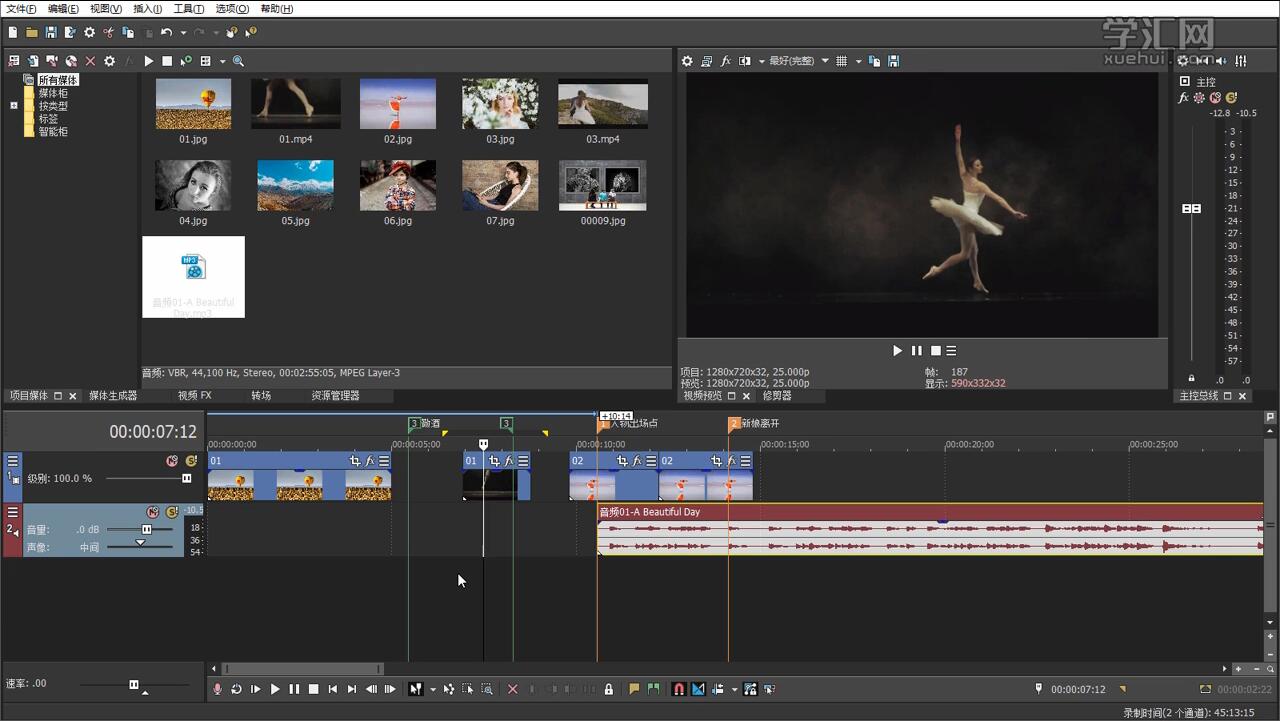Open video output FX in preview toolbar
The height and width of the screenshot is (721, 1280).
point(726,61)
